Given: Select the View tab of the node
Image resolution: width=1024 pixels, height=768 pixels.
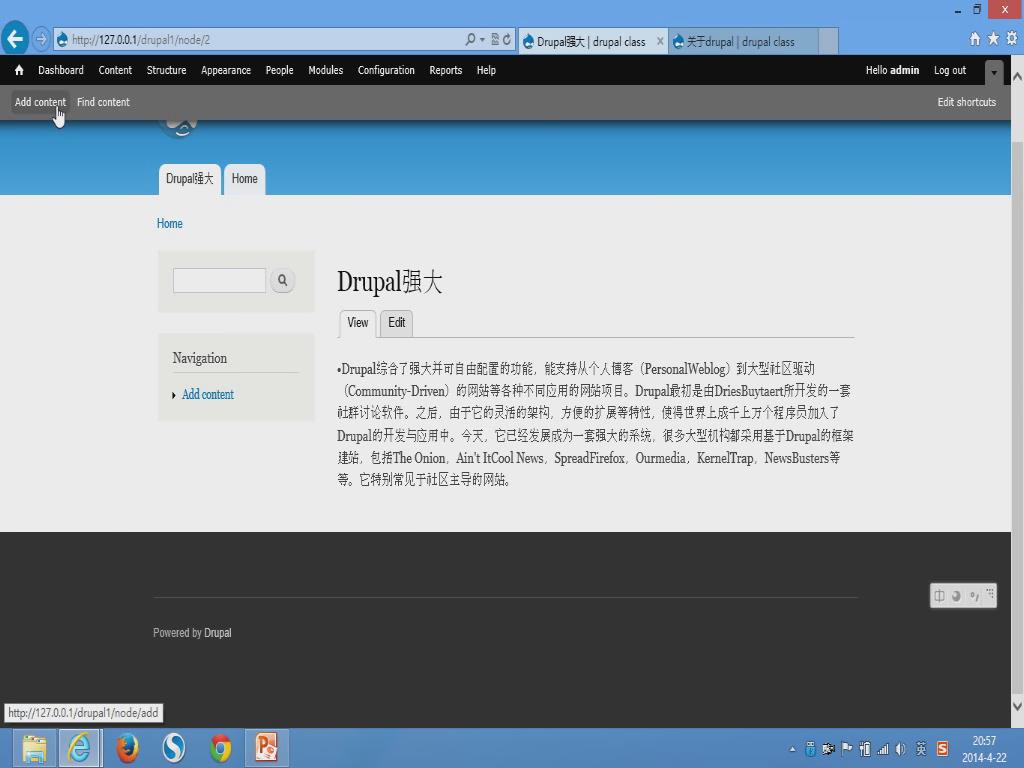Looking at the screenshot, I should click(x=358, y=323).
